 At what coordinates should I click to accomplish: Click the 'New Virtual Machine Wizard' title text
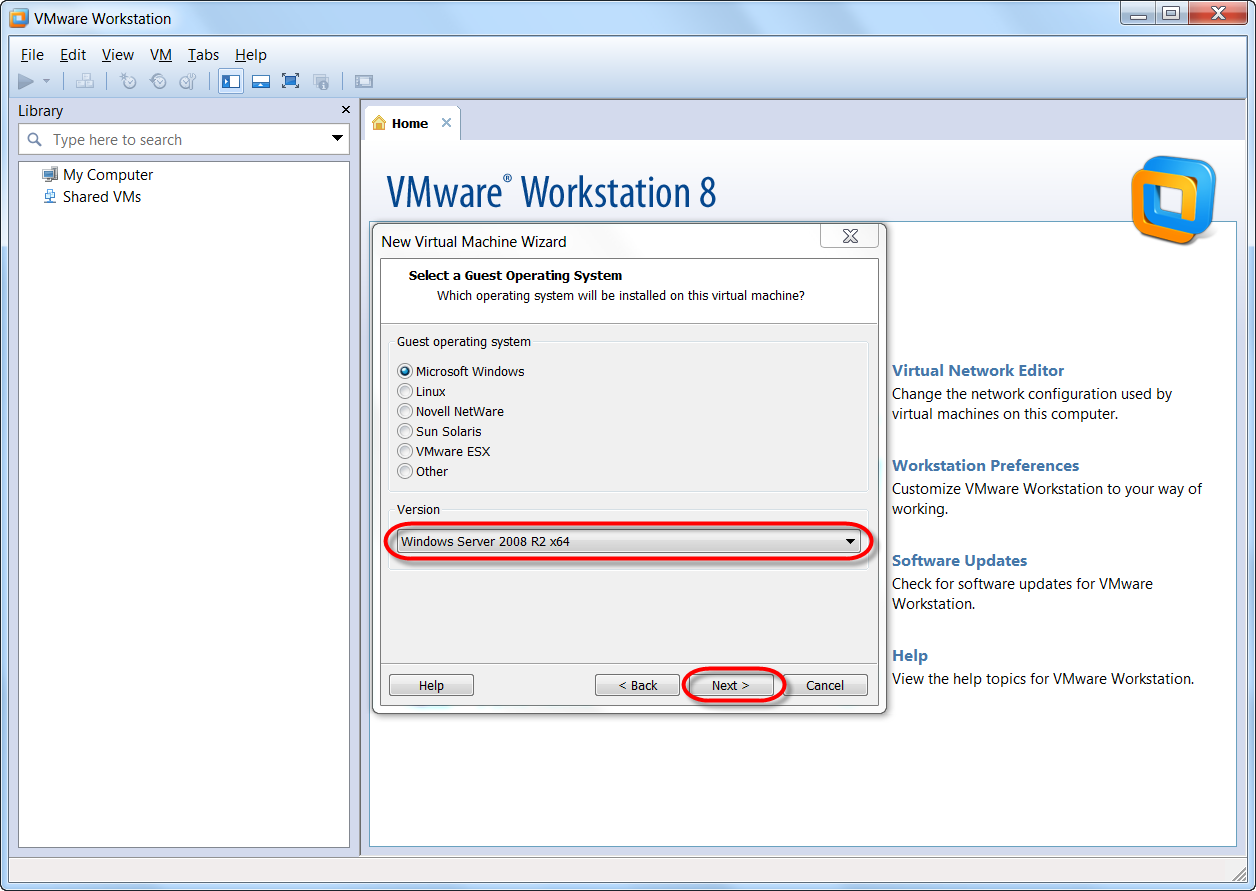pos(474,241)
